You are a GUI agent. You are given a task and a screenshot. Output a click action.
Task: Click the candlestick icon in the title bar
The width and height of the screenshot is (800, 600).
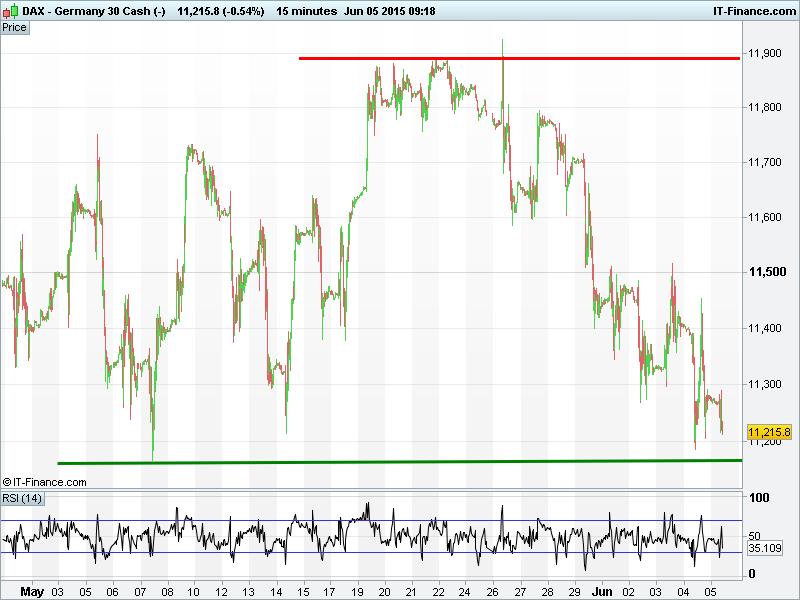pyautogui.click(x=9, y=10)
